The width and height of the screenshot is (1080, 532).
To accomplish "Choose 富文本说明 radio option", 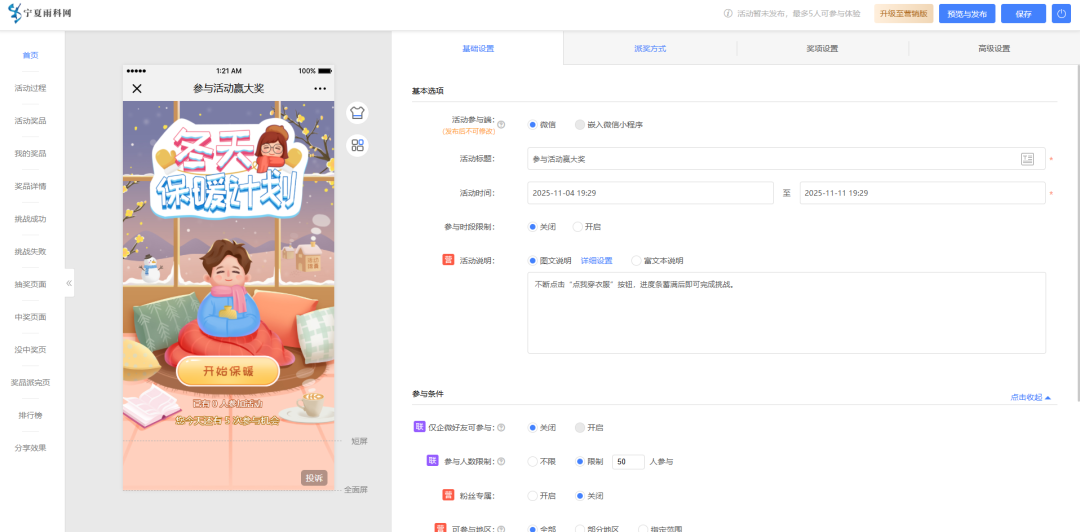I will pos(636,261).
